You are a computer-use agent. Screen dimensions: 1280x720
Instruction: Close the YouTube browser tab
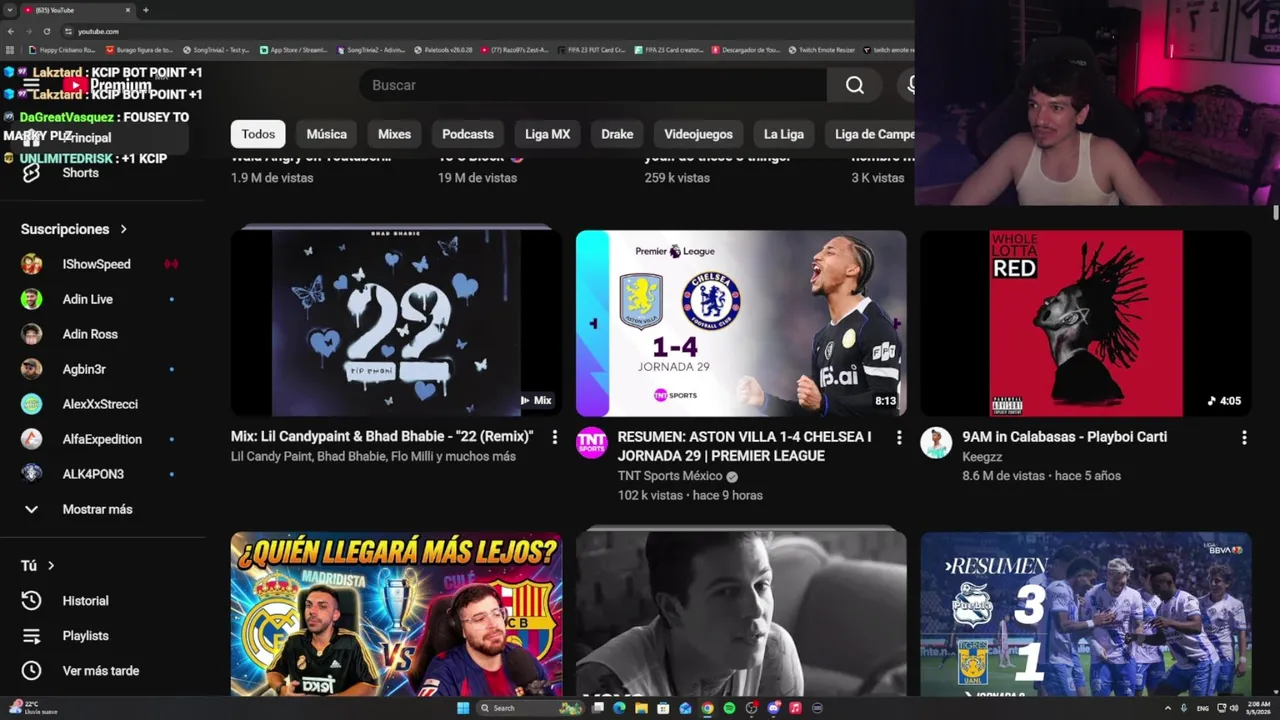pos(128,10)
